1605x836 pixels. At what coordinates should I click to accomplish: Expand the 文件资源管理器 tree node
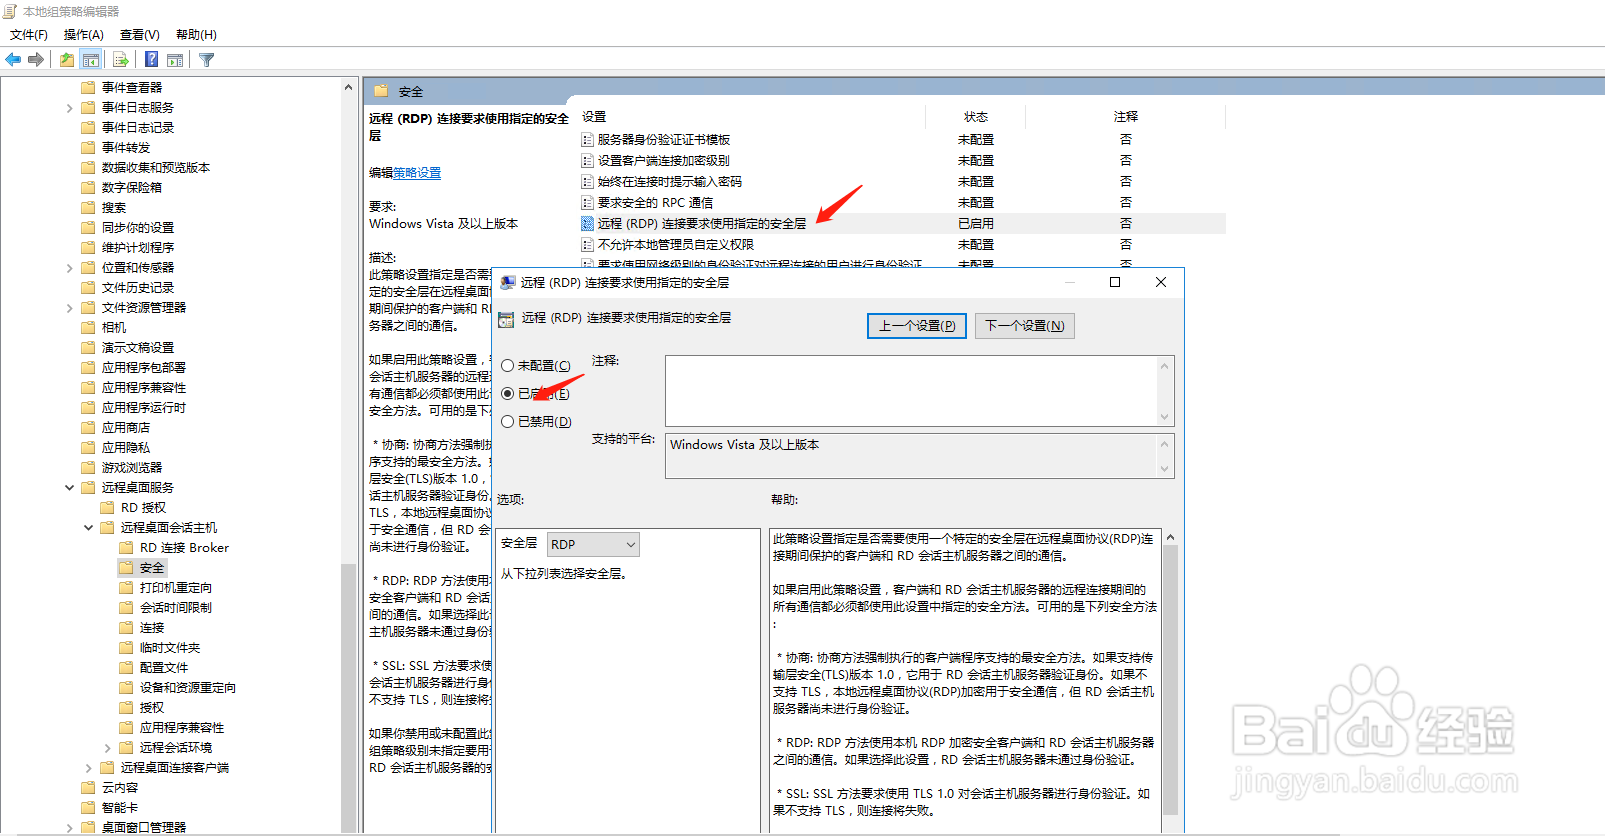[69, 308]
